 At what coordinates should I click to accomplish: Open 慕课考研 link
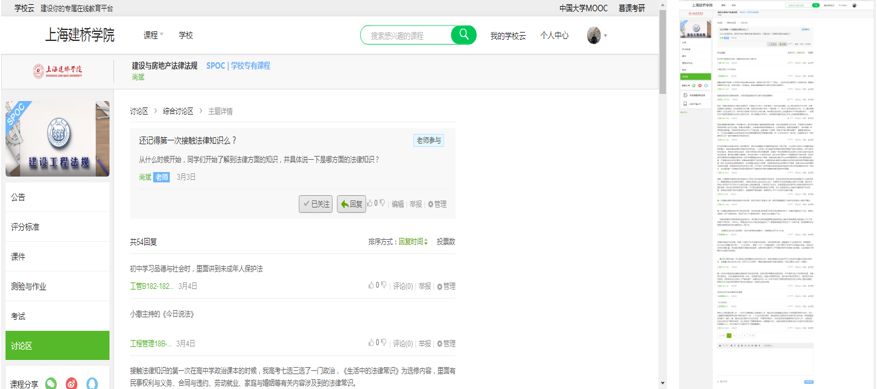(631, 8)
